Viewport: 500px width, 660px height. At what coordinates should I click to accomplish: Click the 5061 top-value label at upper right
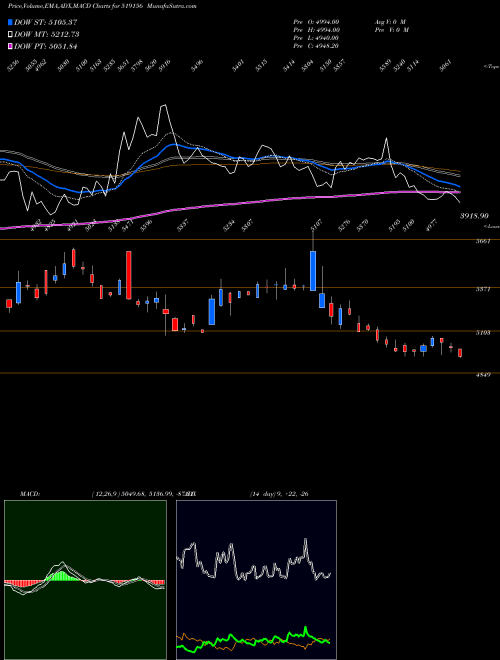[x=446, y=66]
